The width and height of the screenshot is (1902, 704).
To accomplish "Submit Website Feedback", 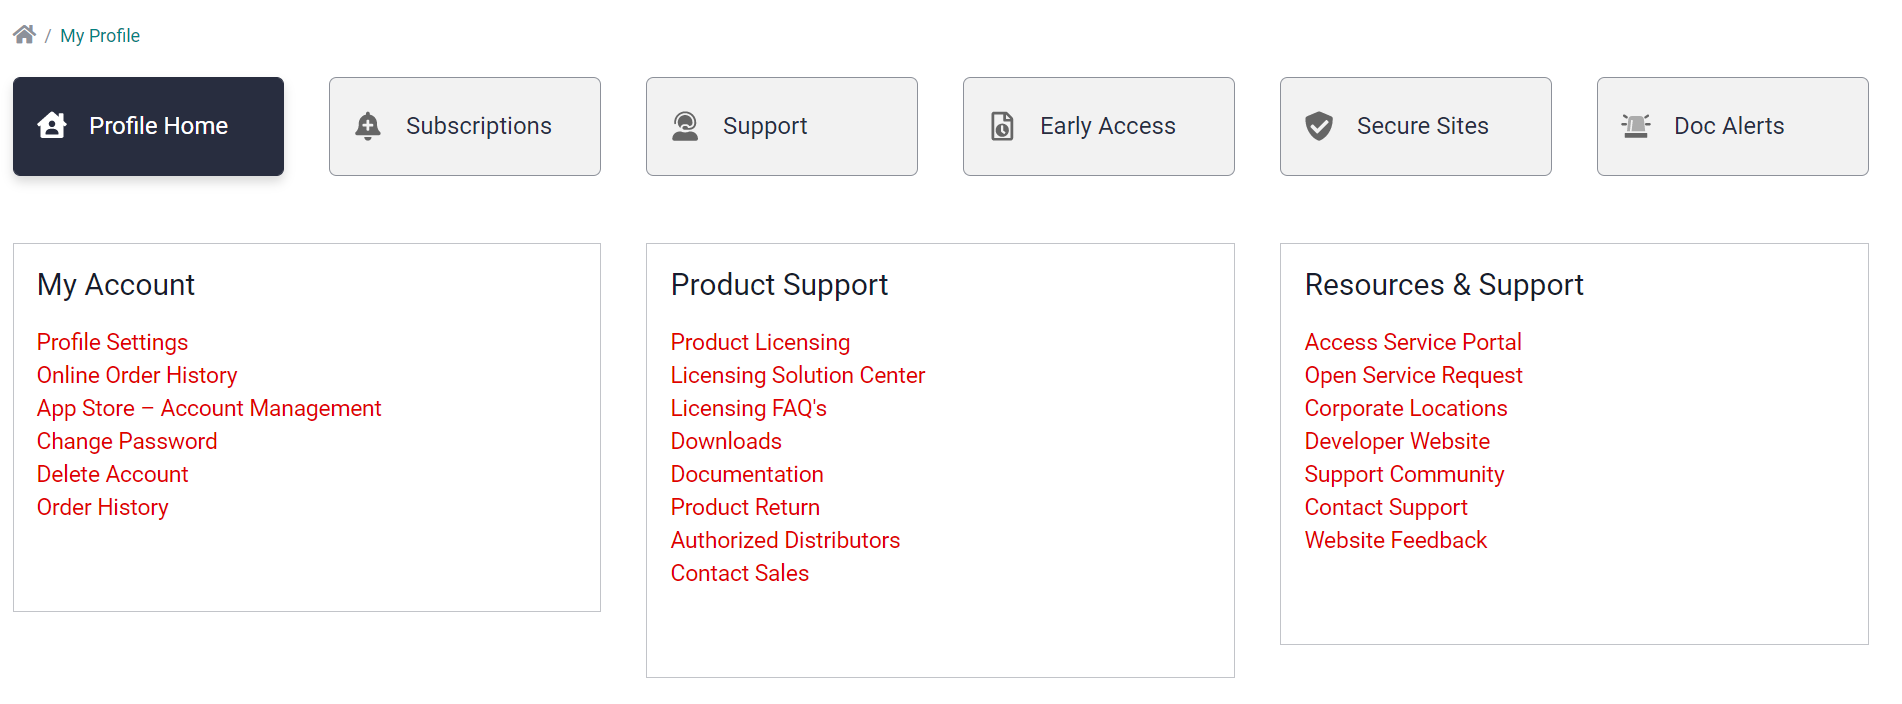I will [x=1395, y=540].
